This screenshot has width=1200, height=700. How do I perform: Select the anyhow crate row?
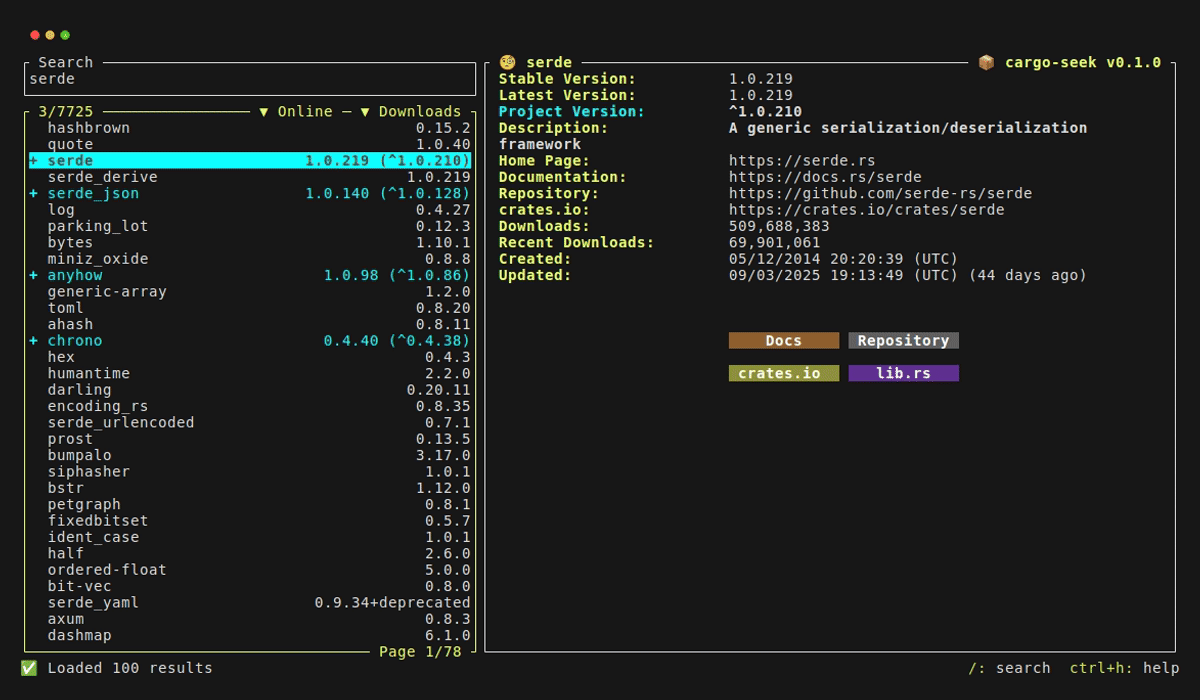click(x=250, y=275)
